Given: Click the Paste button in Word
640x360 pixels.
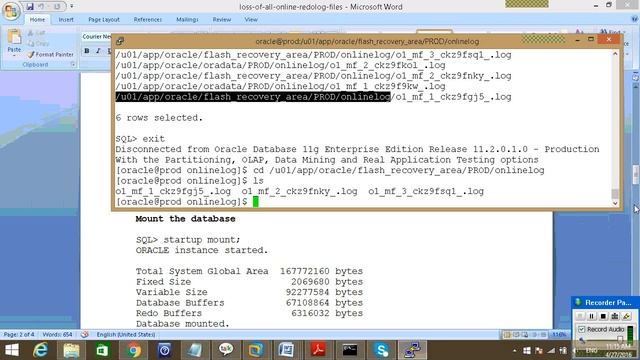Looking at the screenshot, I should coord(14,42).
